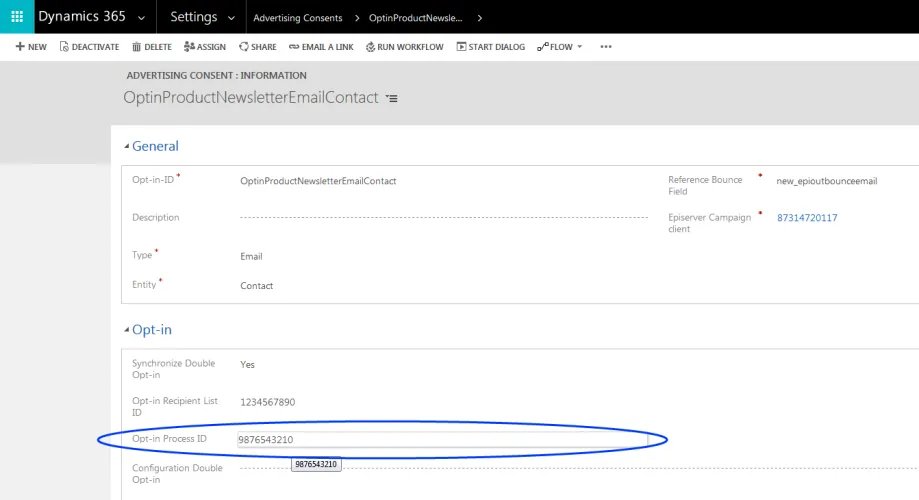The height and width of the screenshot is (500, 919).
Task: Click the ASSIGN people icon
Action: (x=189, y=46)
